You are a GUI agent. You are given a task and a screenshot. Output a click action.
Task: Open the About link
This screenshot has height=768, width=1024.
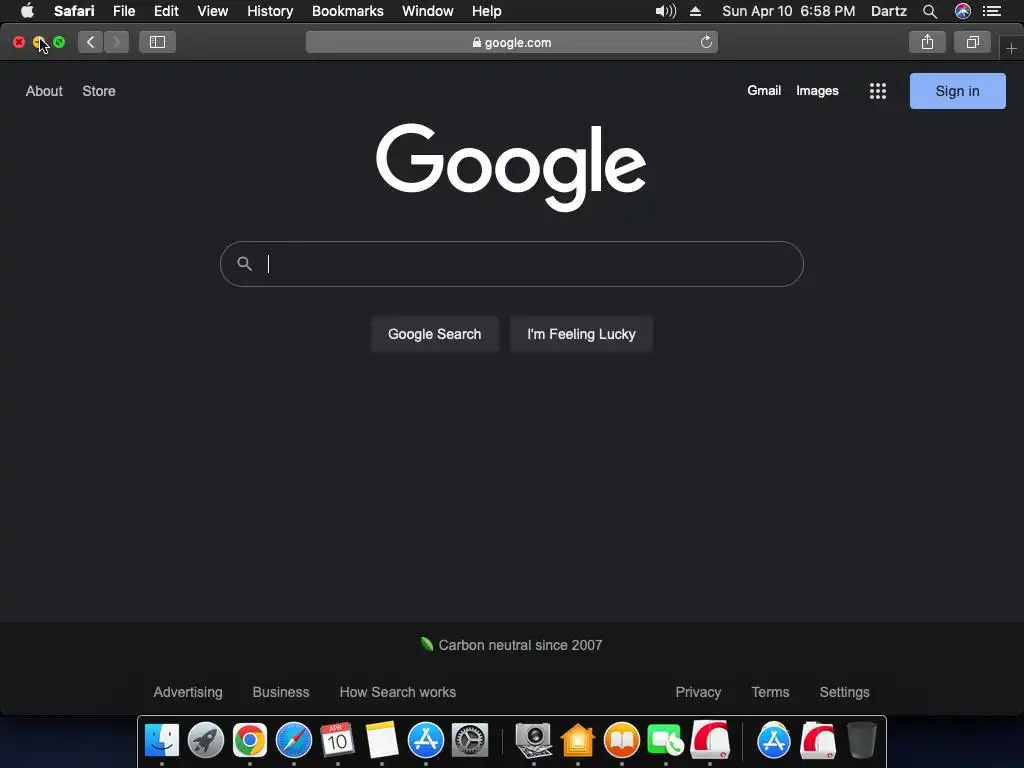click(x=44, y=91)
